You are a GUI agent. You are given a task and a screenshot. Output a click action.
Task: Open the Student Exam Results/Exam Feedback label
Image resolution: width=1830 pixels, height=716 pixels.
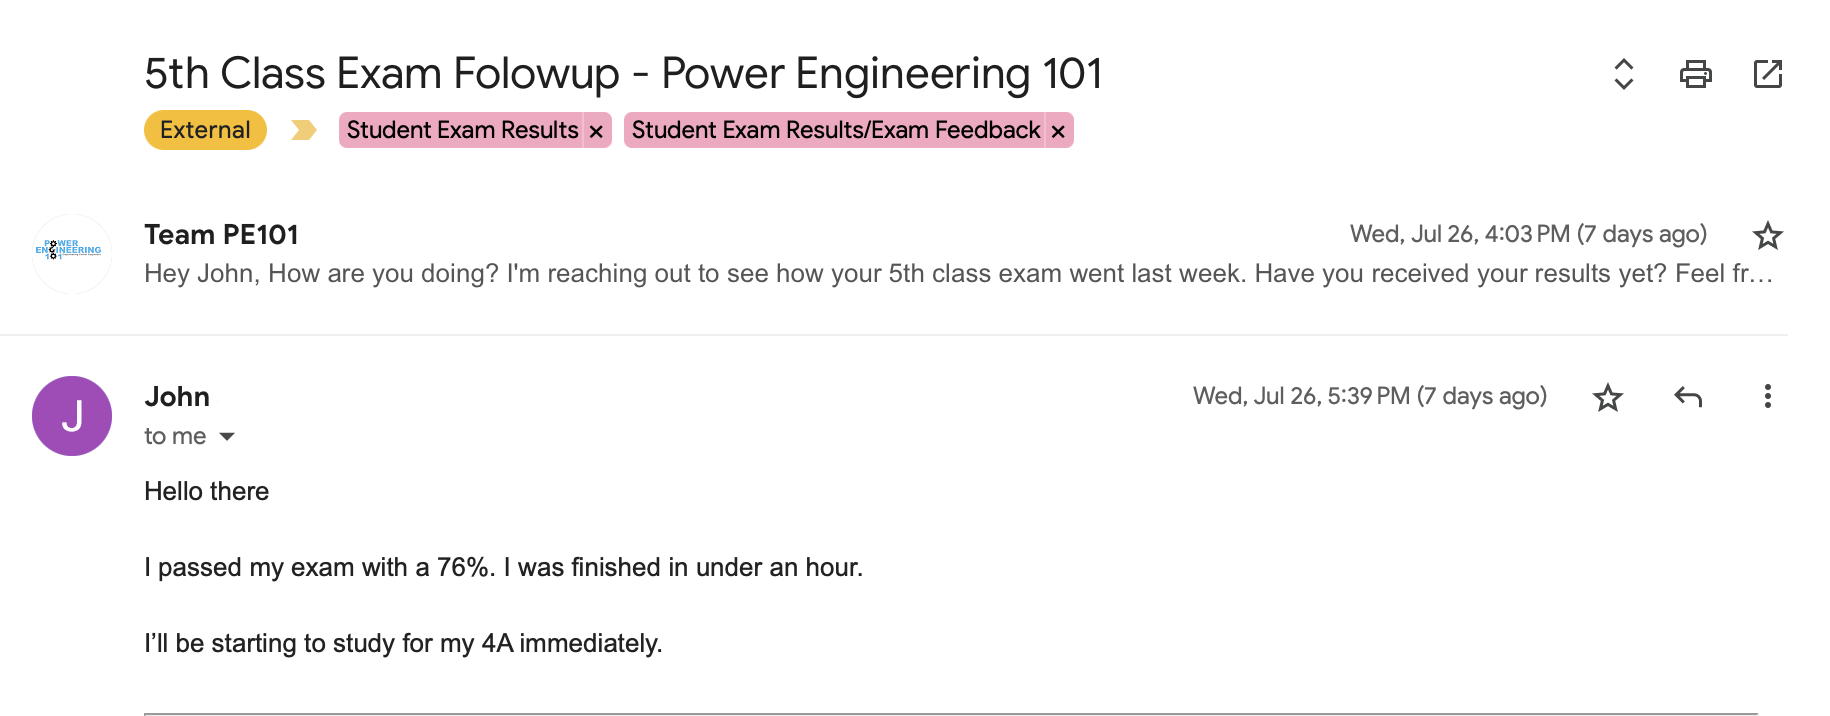pyautogui.click(x=835, y=131)
